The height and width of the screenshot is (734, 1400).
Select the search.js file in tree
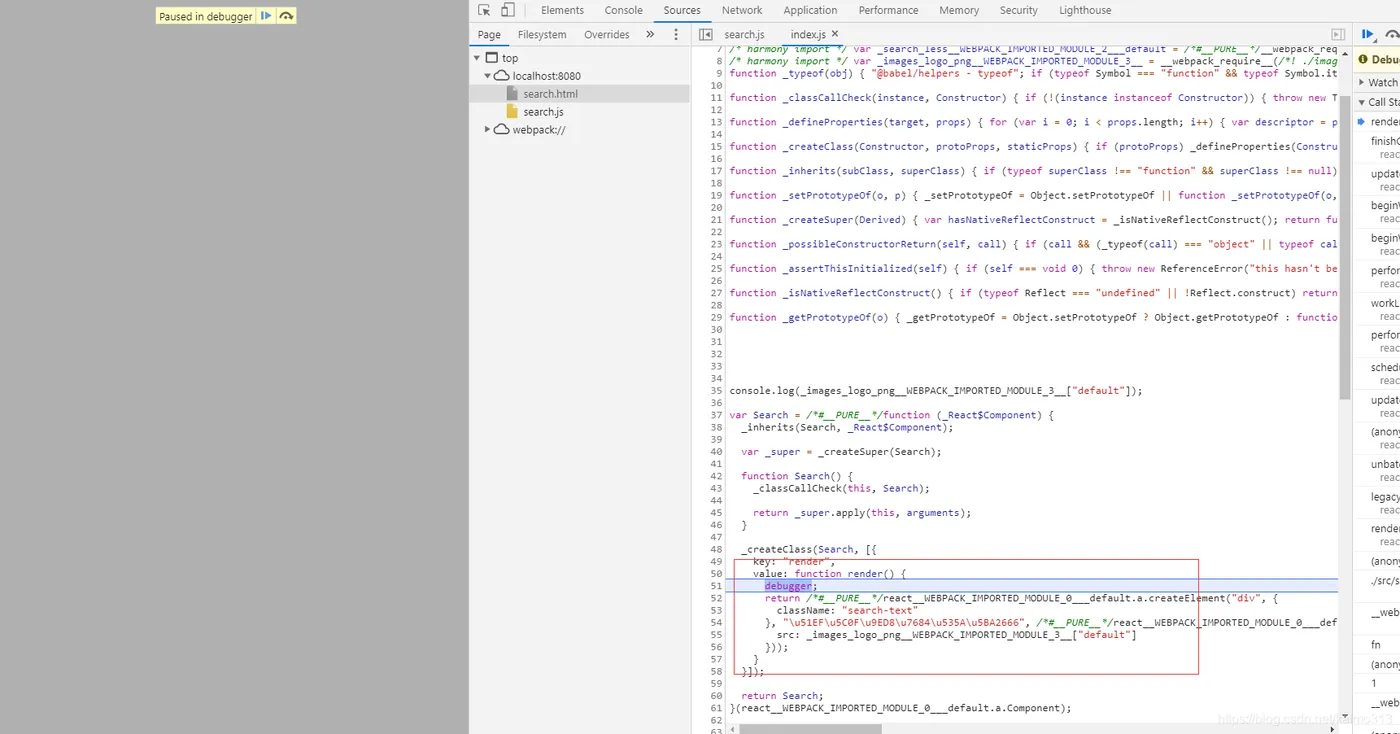[x=543, y=112]
